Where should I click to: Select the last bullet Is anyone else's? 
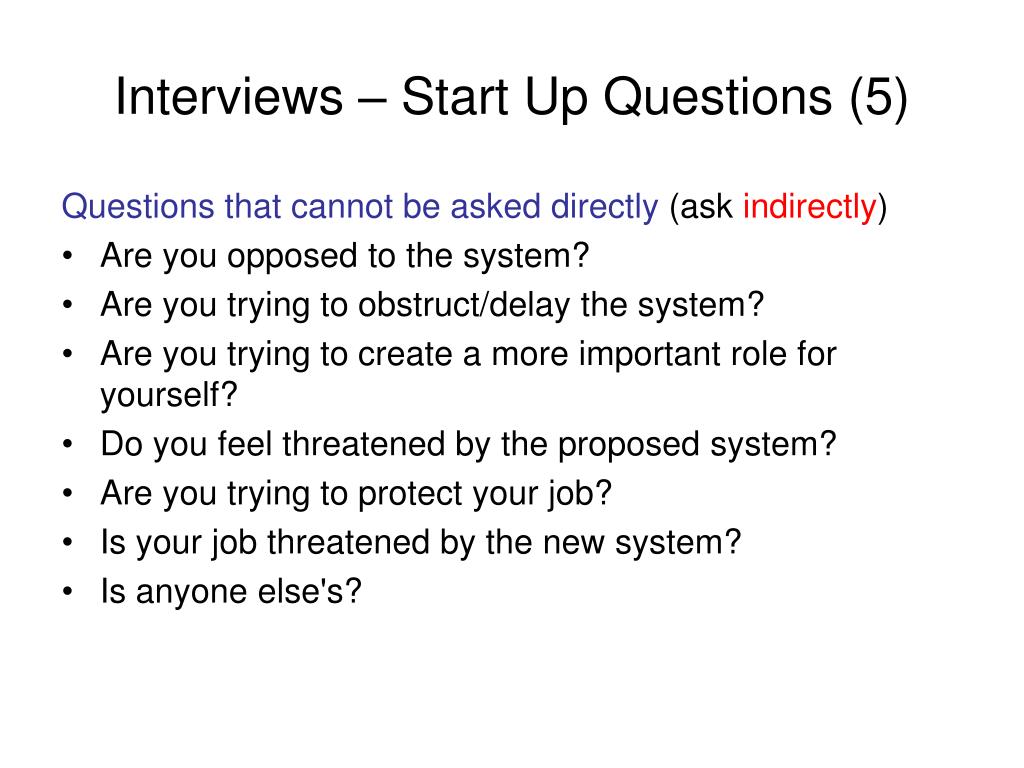231,592
